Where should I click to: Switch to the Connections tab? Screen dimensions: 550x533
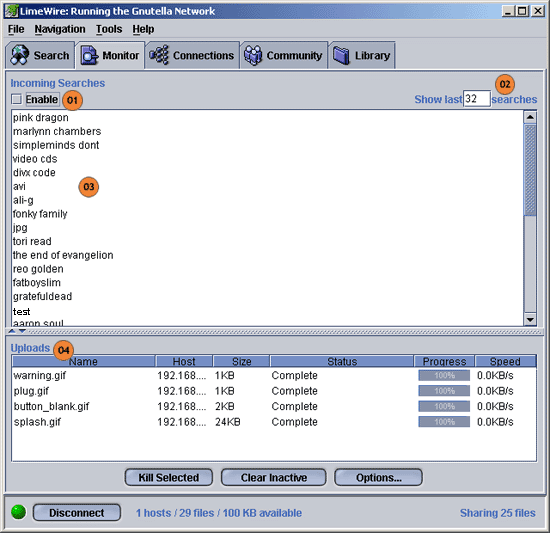coord(192,55)
